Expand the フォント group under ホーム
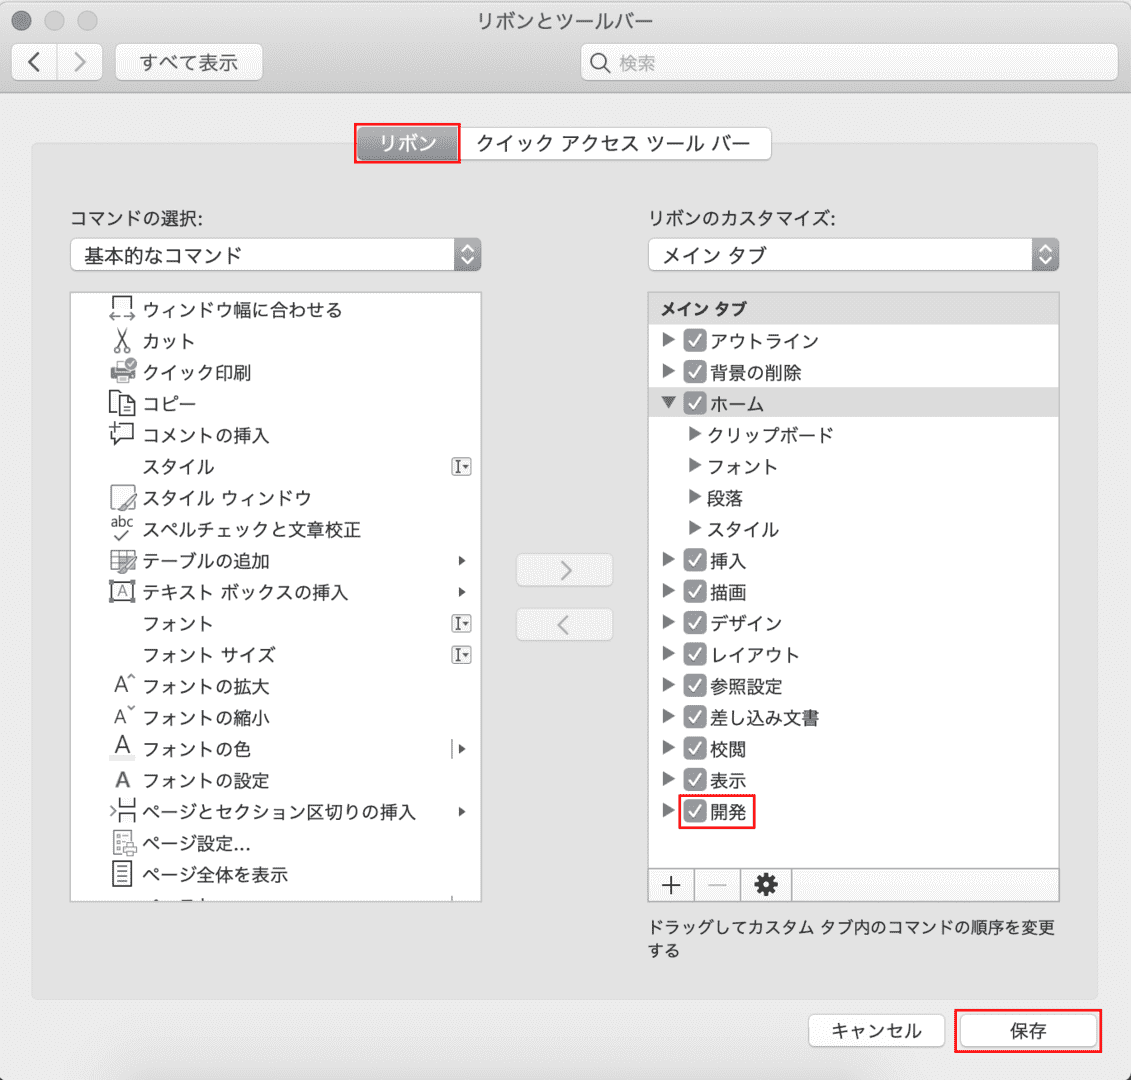 coord(694,465)
